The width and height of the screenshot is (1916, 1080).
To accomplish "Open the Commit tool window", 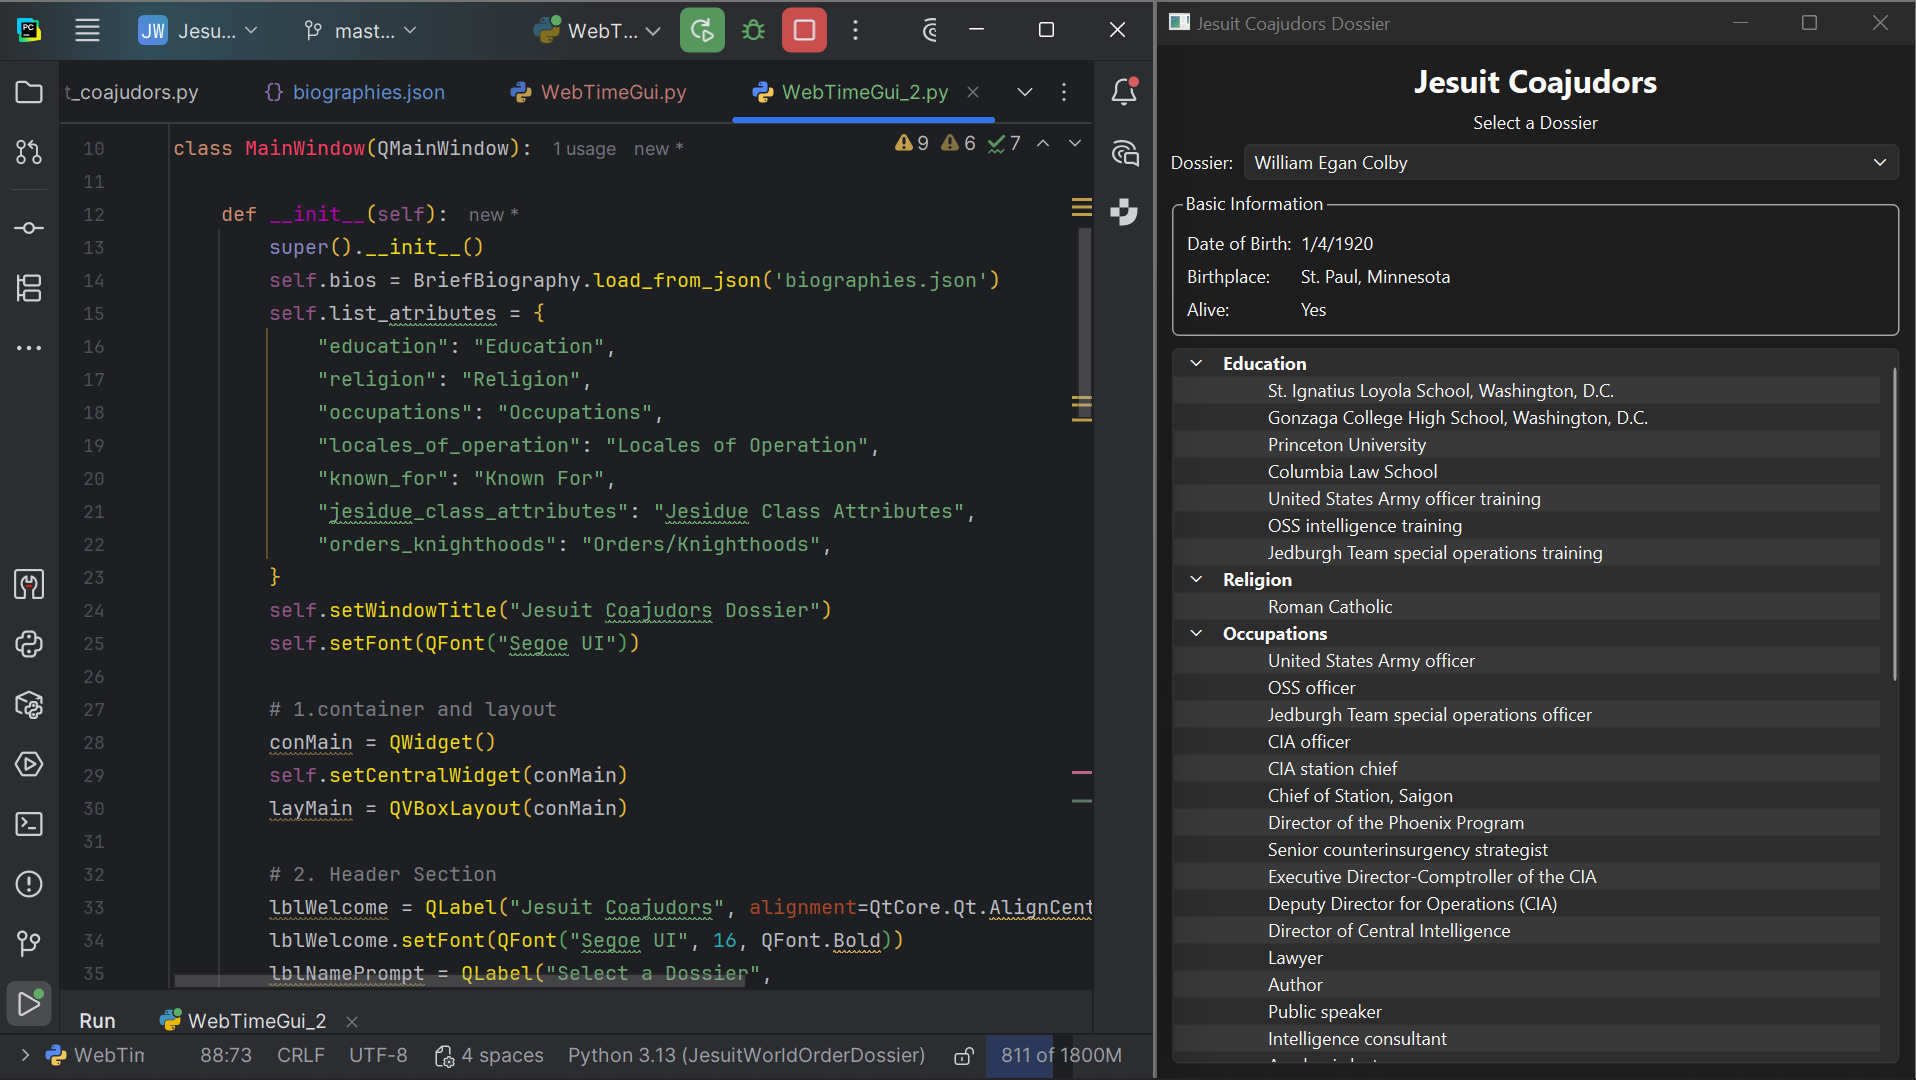I will click(x=29, y=228).
